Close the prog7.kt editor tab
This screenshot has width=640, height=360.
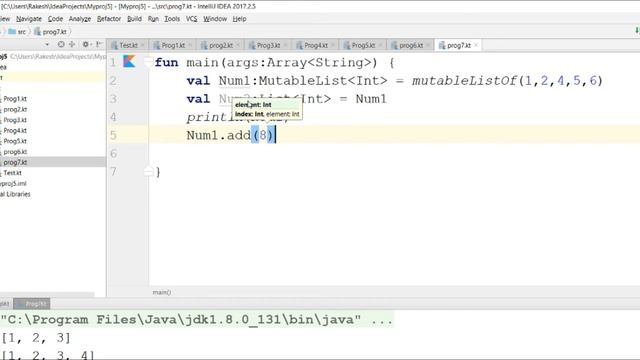coord(476,45)
